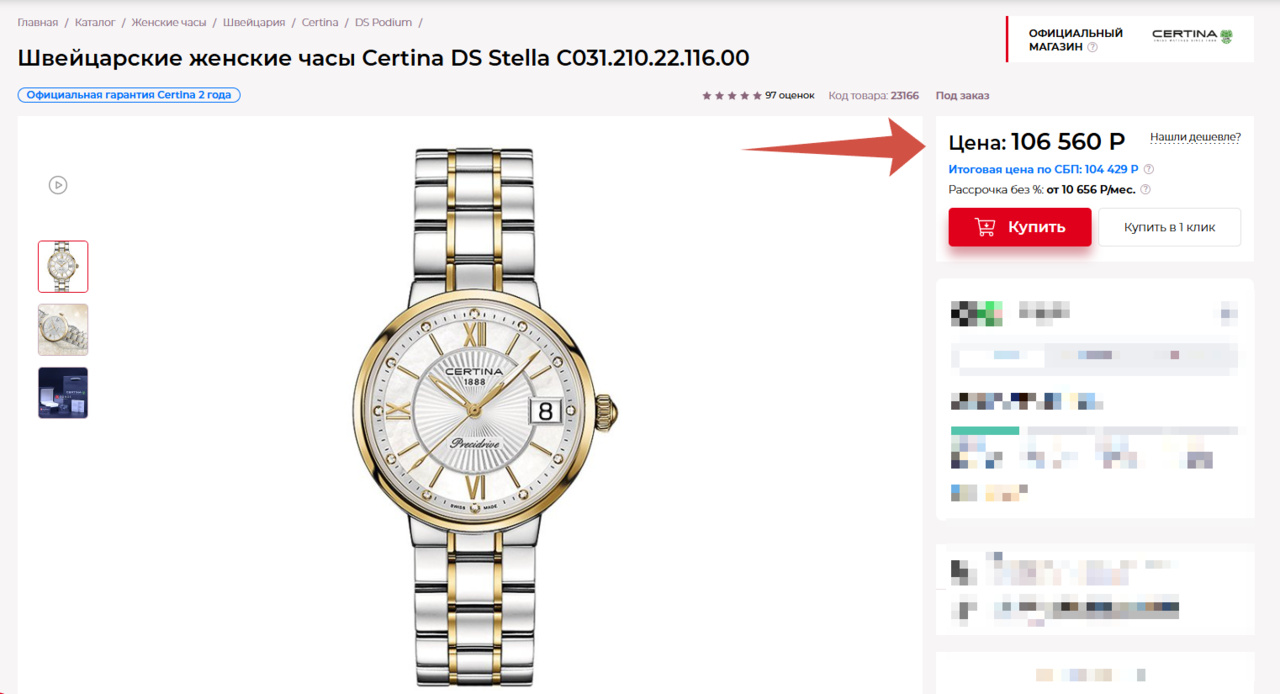This screenshot has height=694, width=1280.
Task: Select first thumbnail of watch front view
Action: pyautogui.click(x=63, y=266)
